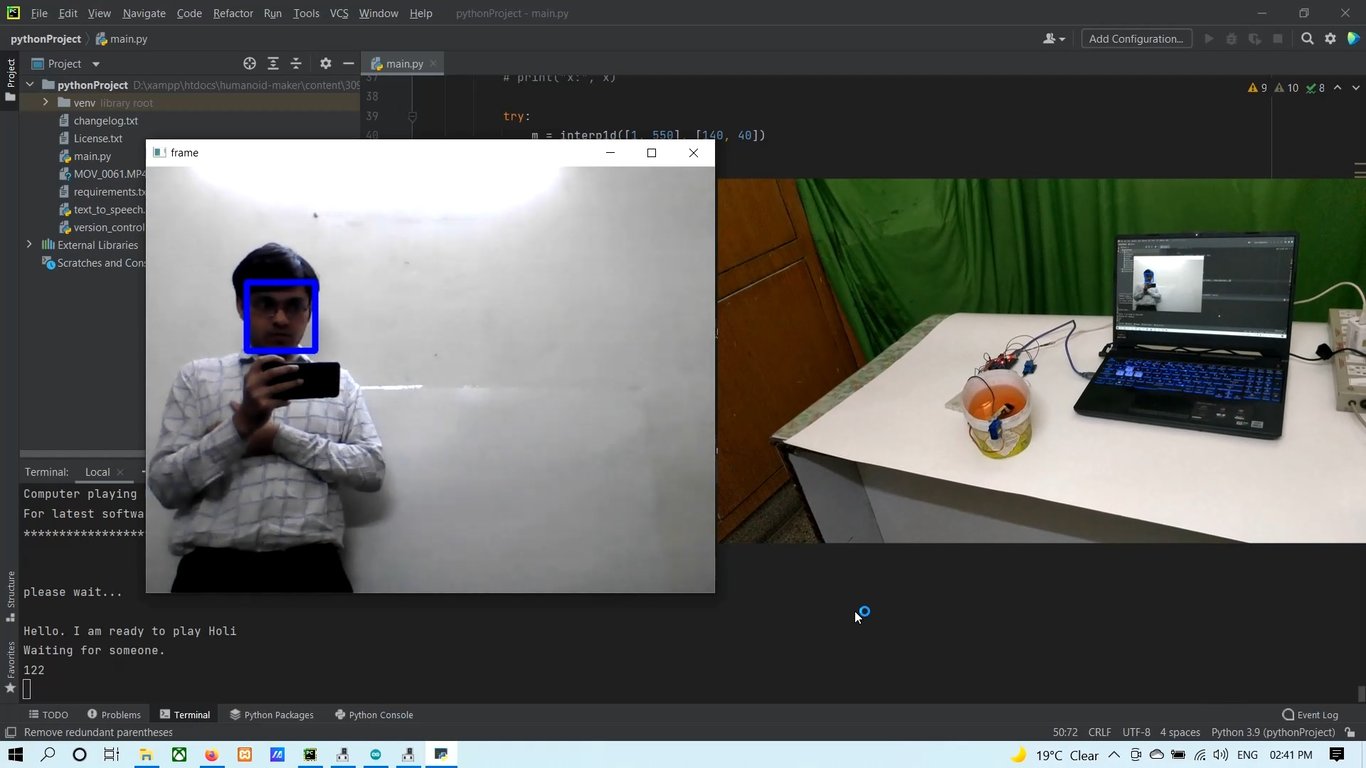Go to previous highlighted error arrow
This screenshot has height=768, width=1366.
(x=1337, y=88)
